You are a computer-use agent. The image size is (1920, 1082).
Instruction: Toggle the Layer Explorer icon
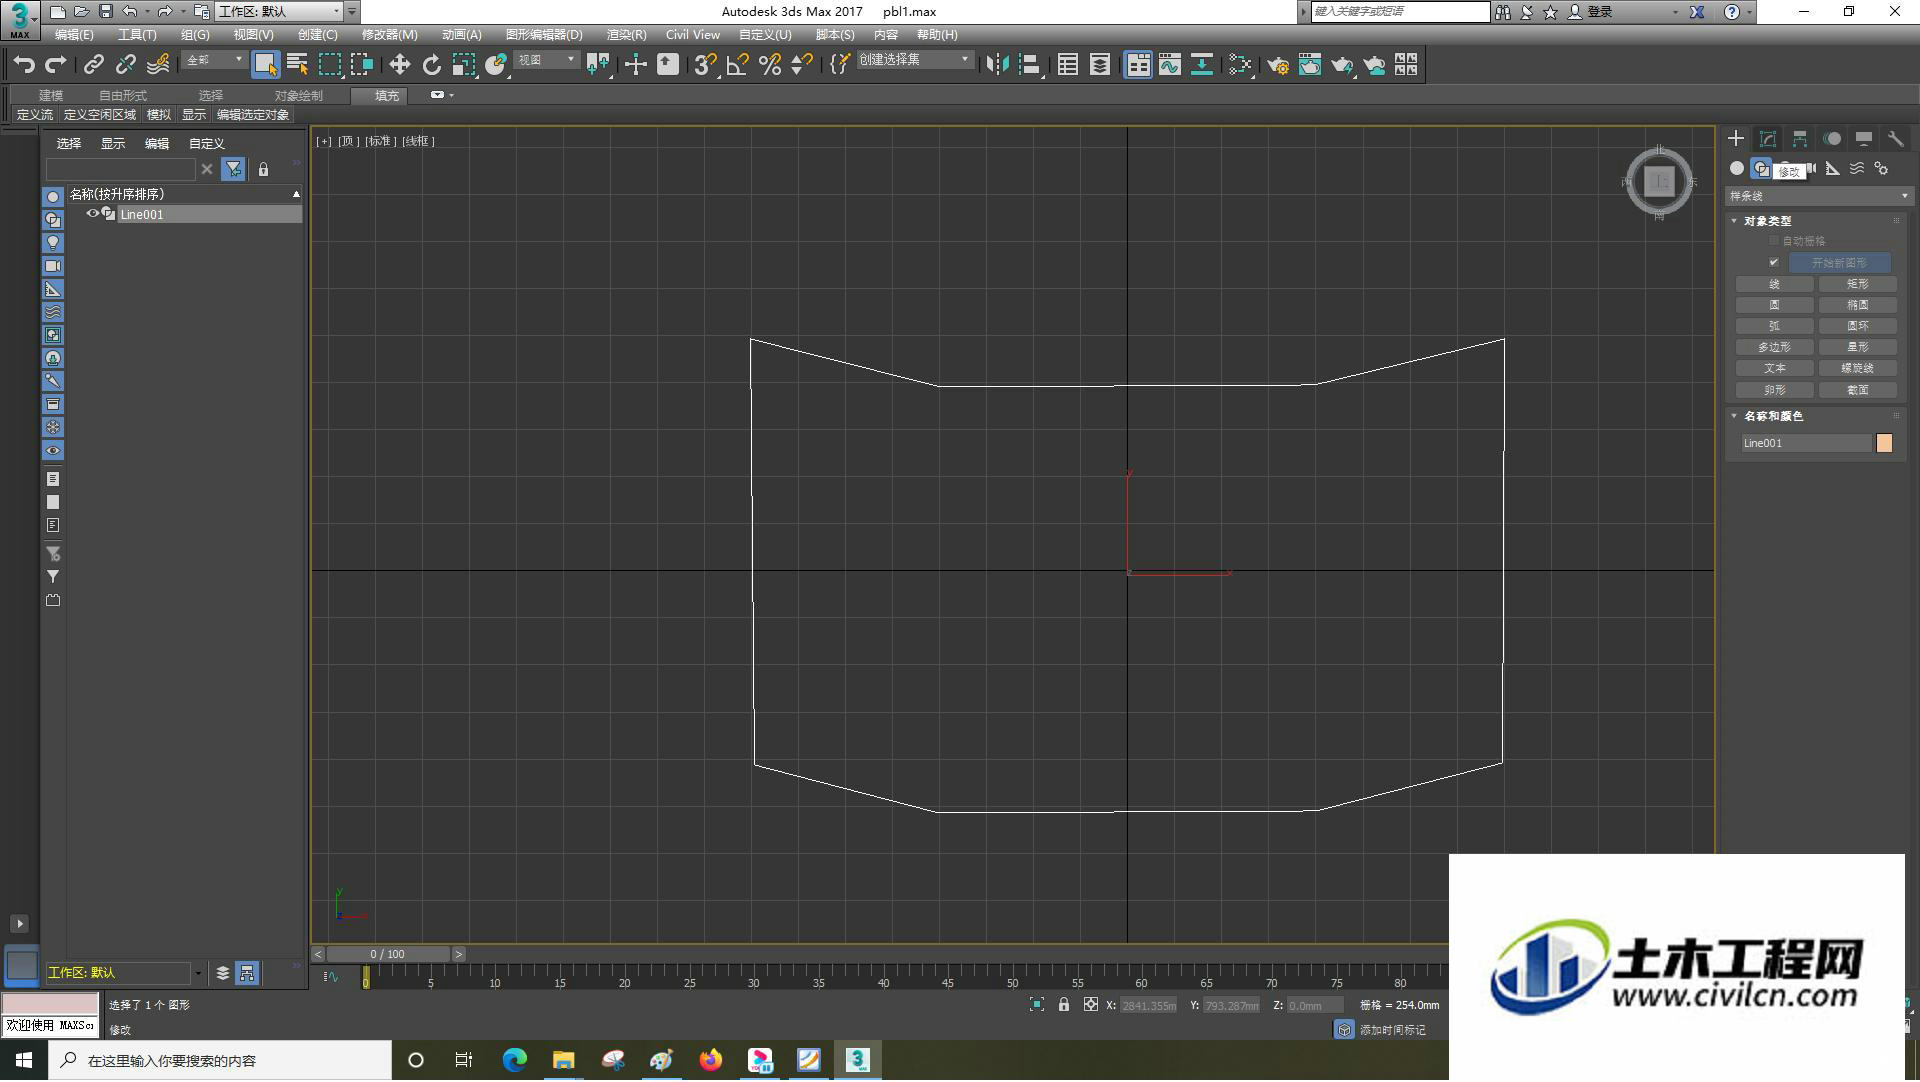click(x=1099, y=65)
